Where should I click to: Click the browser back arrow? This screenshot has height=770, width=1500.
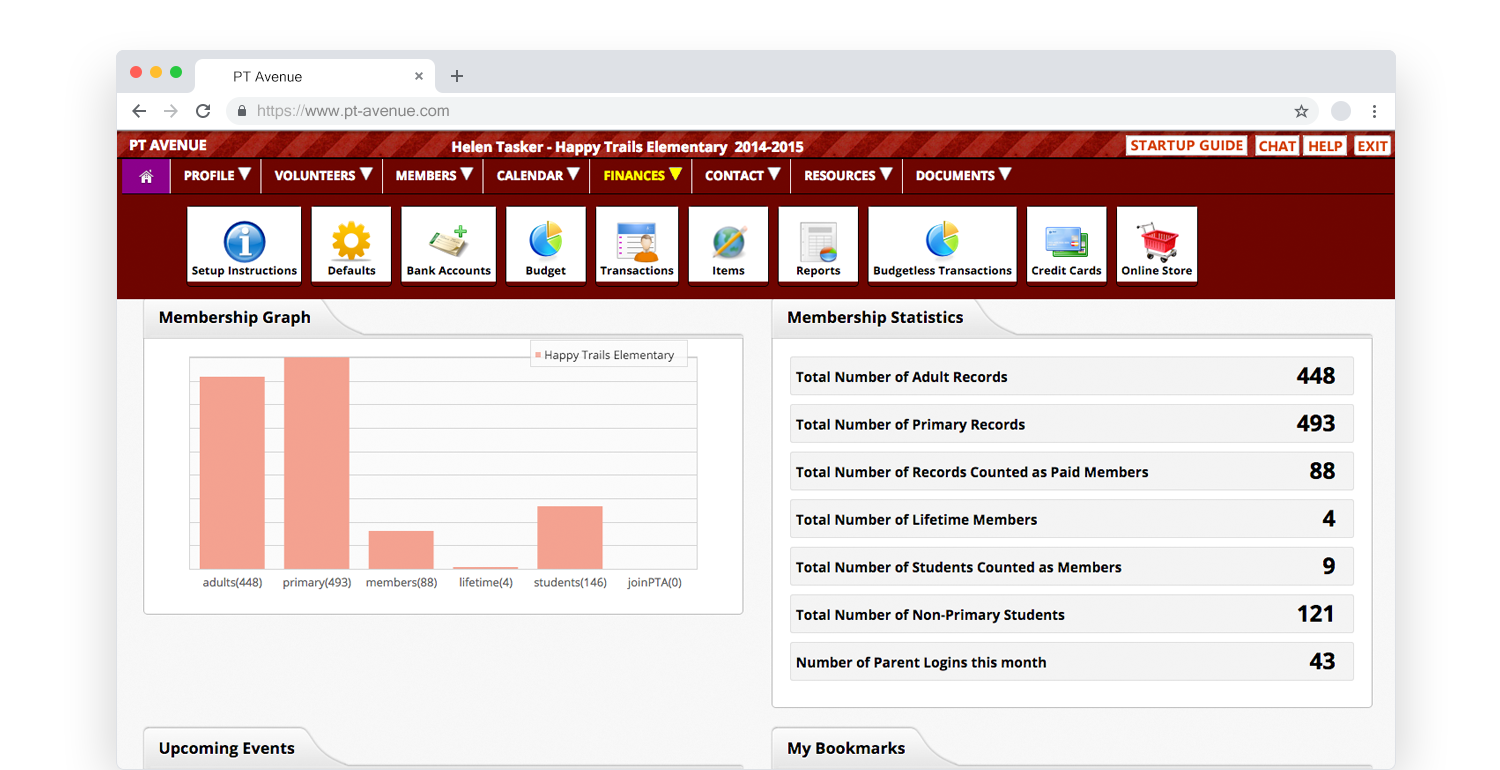tap(139, 111)
